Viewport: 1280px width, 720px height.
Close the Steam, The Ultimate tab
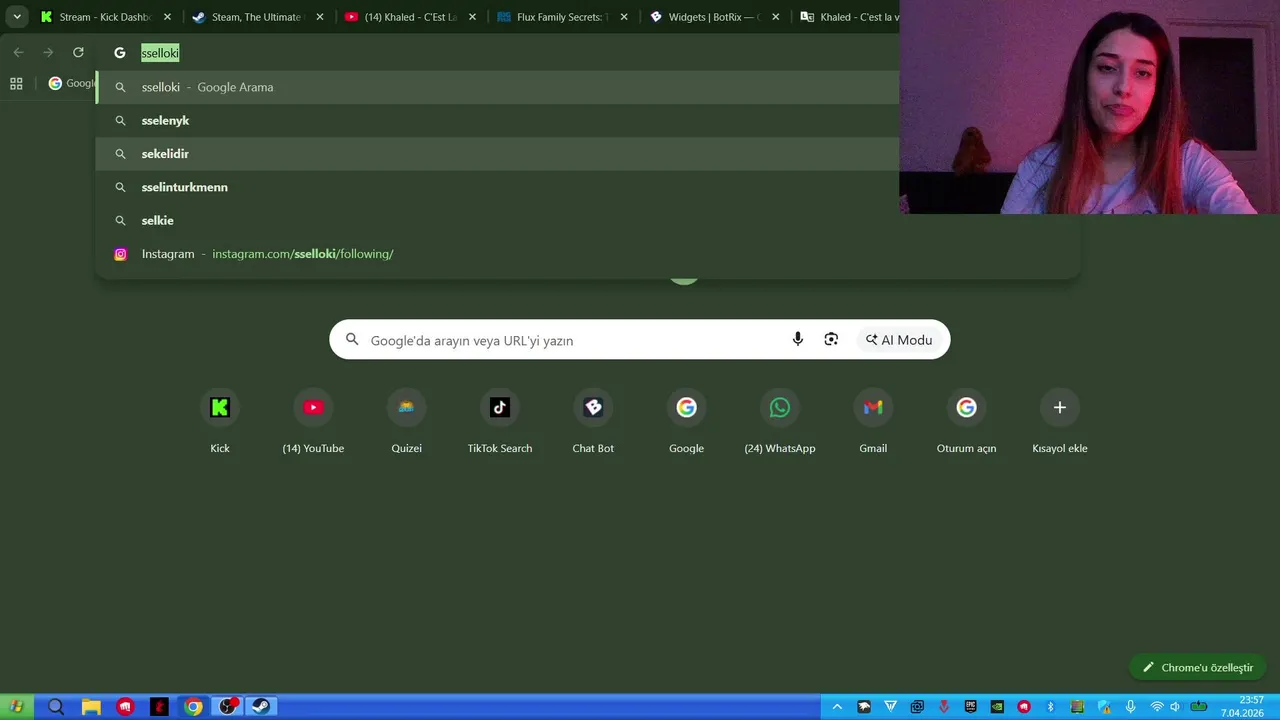(319, 17)
